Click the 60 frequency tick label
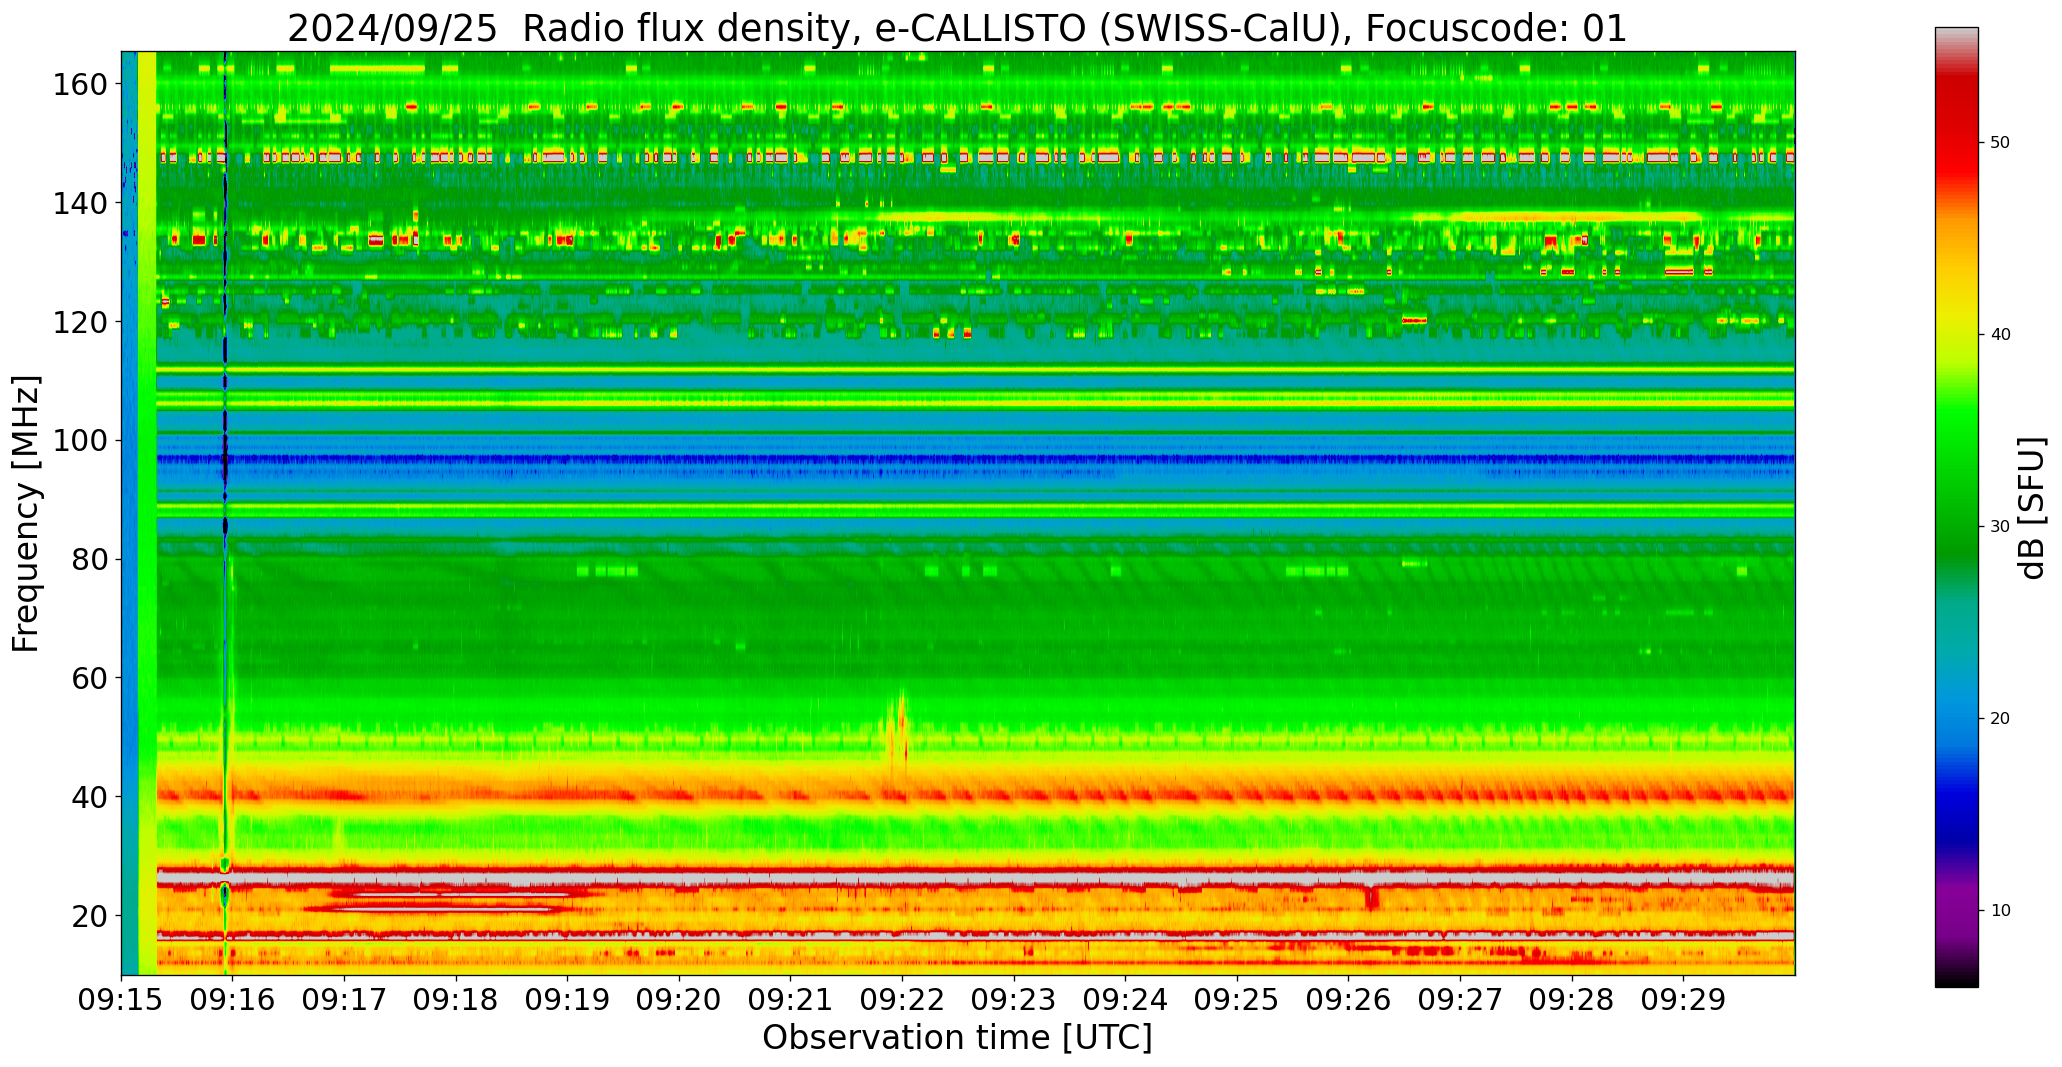2062x1067 pixels. pyautogui.click(x=90, y=678)
